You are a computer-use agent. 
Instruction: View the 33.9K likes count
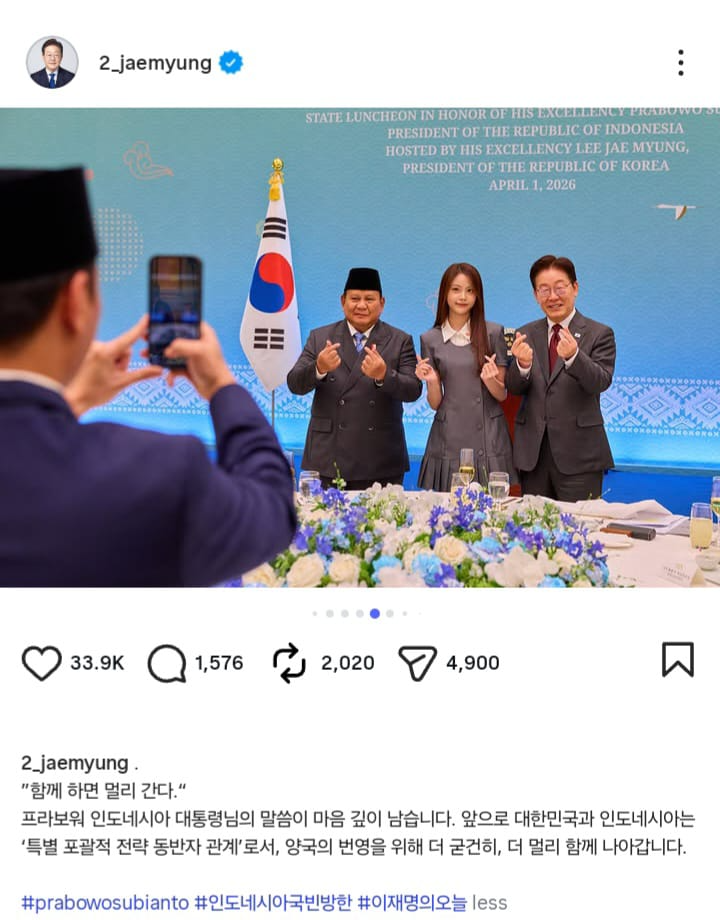coord(97,663)
